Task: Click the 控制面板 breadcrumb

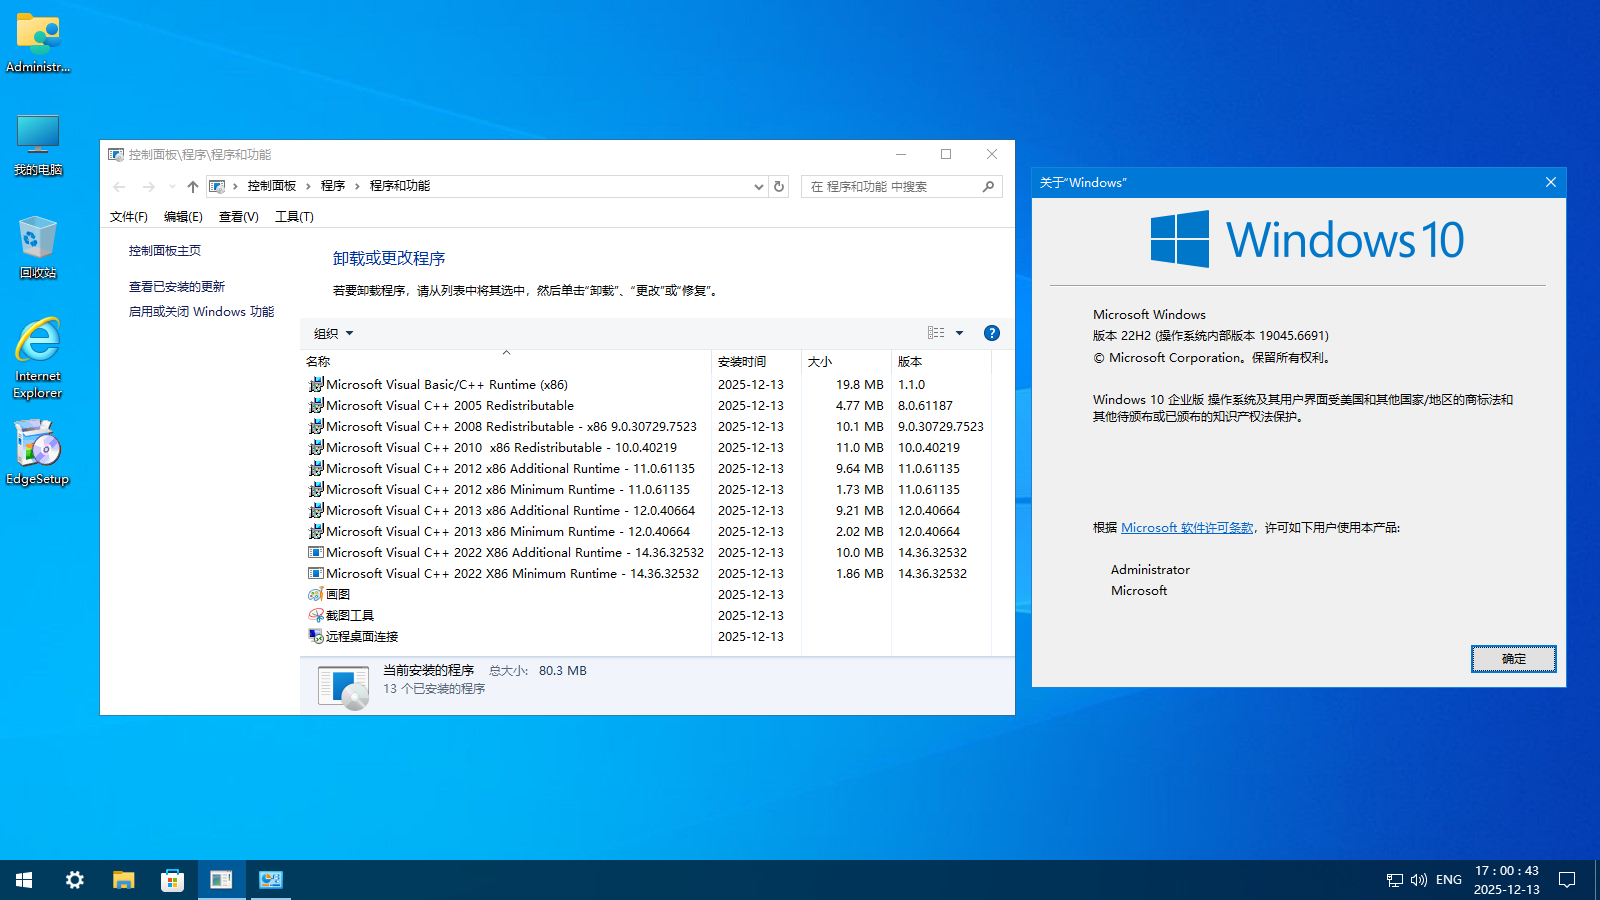Action: (272, 186)
